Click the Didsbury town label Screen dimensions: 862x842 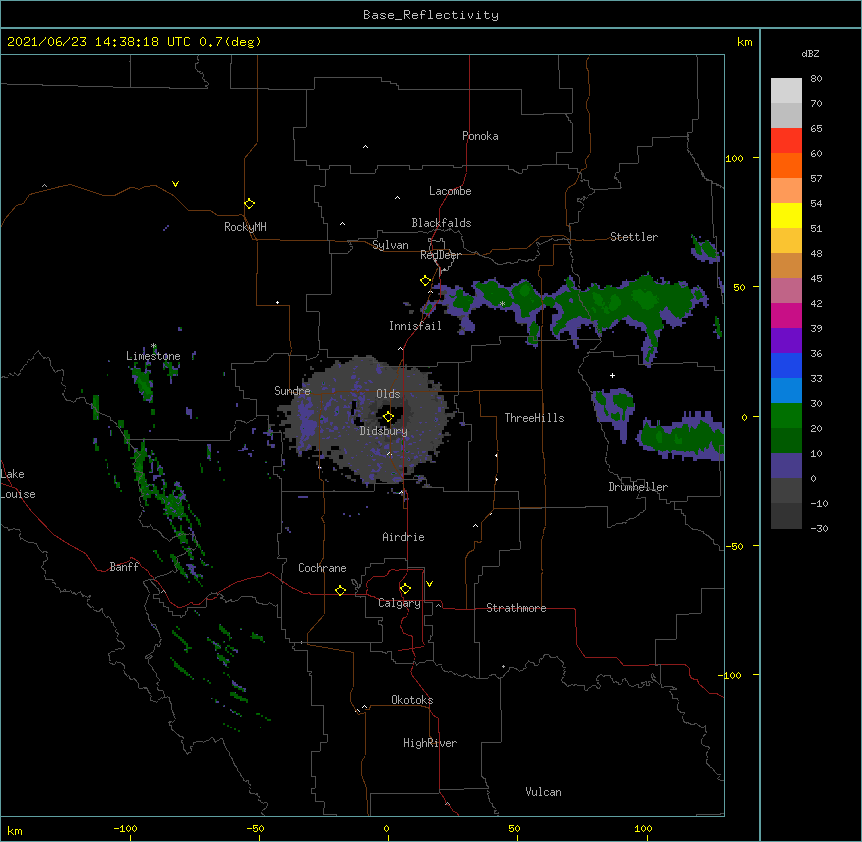click(383, 431)
